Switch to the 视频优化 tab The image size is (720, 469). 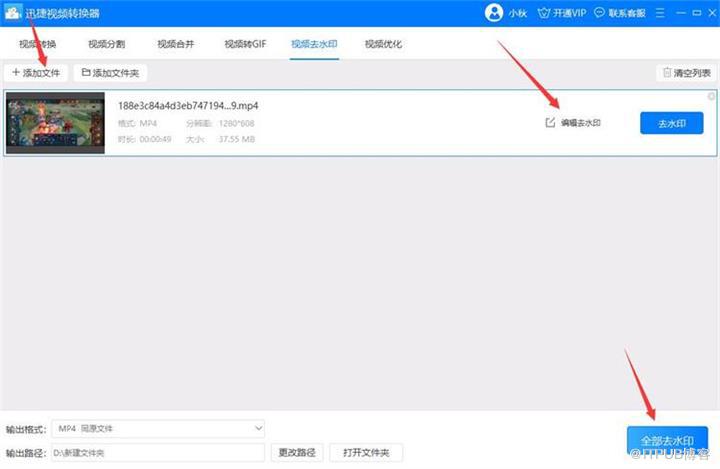(x=383, y=44)
